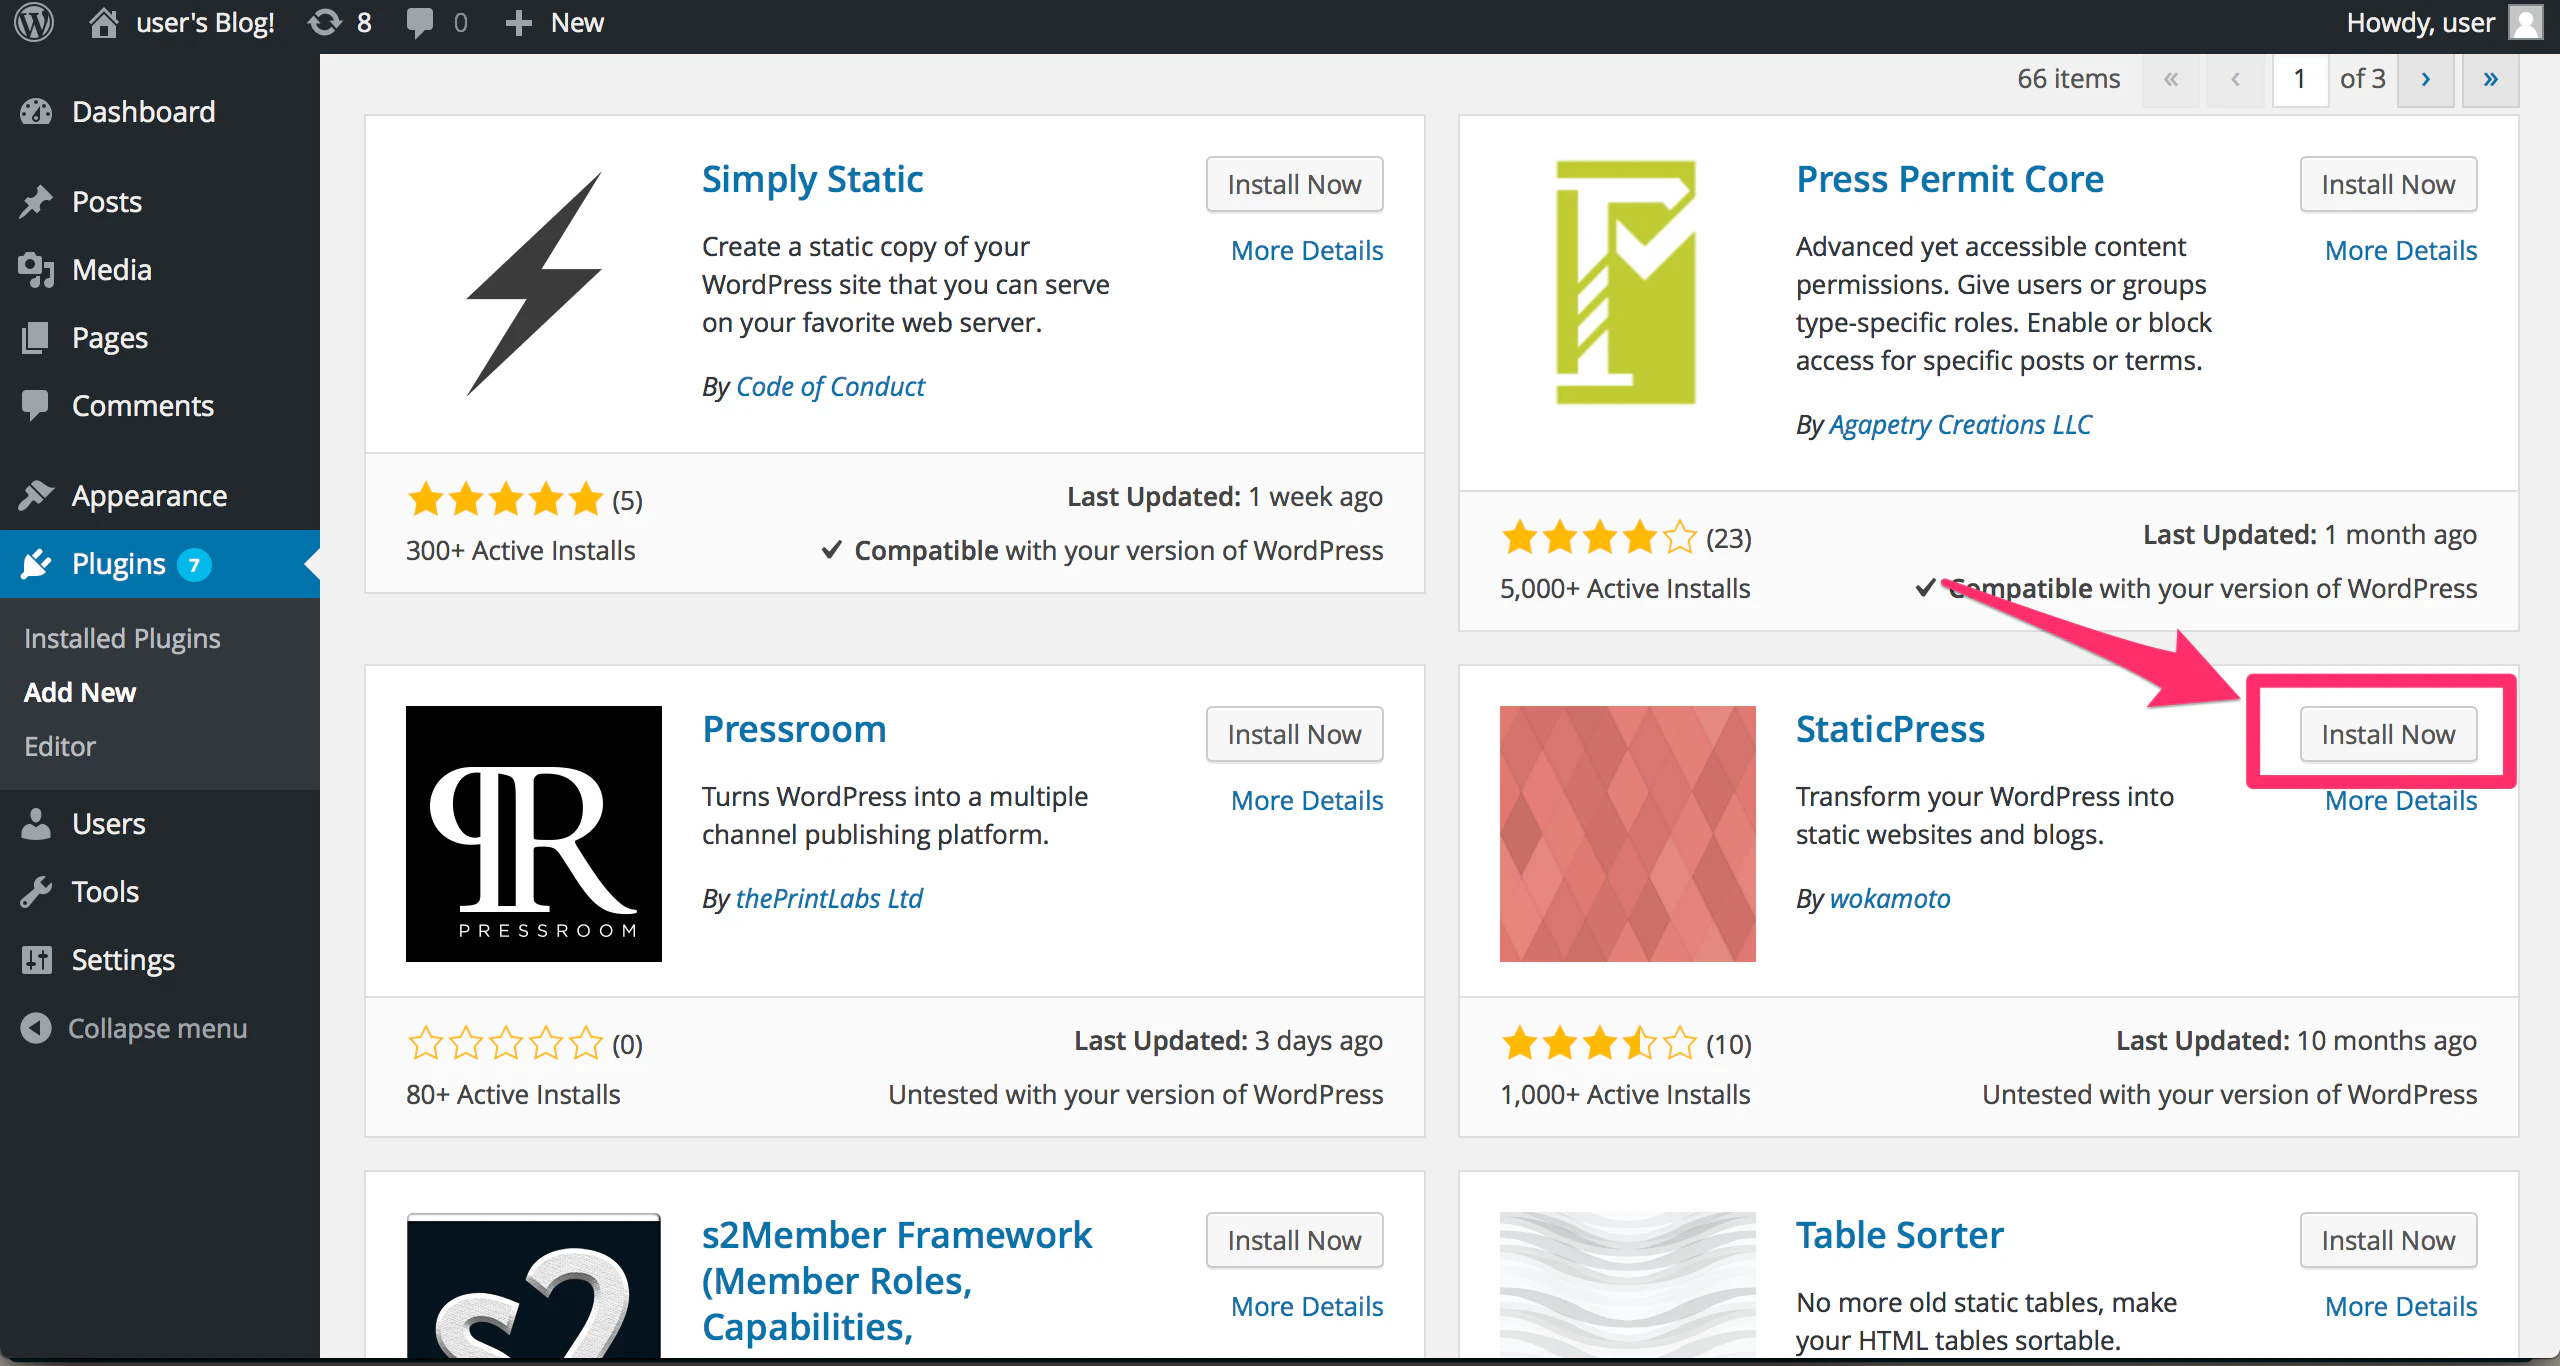View More Details for Simply Static

pos(1307,250)
